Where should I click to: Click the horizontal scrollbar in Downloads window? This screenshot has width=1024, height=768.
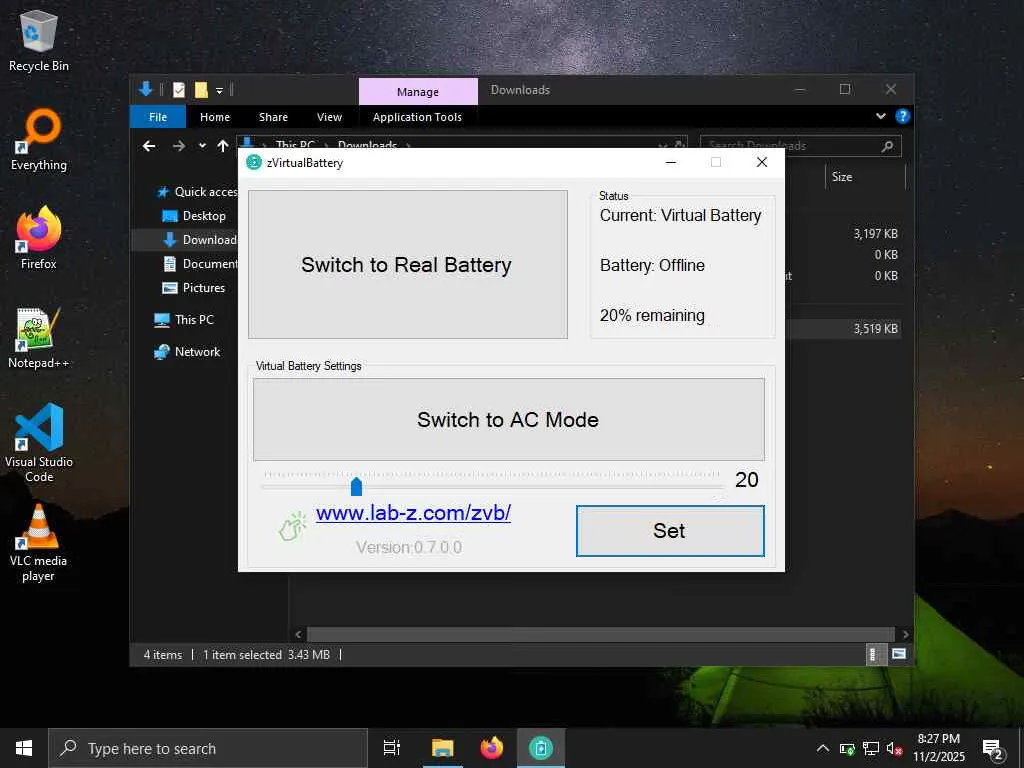click(x=600, y=634)
